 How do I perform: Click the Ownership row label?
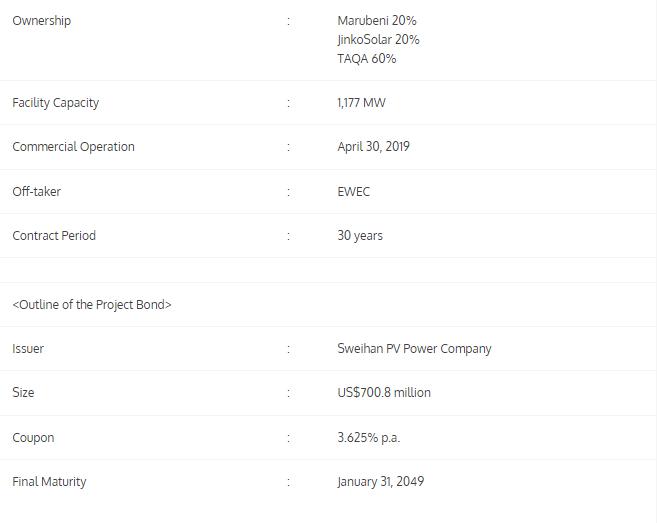(x=41, y=21)
